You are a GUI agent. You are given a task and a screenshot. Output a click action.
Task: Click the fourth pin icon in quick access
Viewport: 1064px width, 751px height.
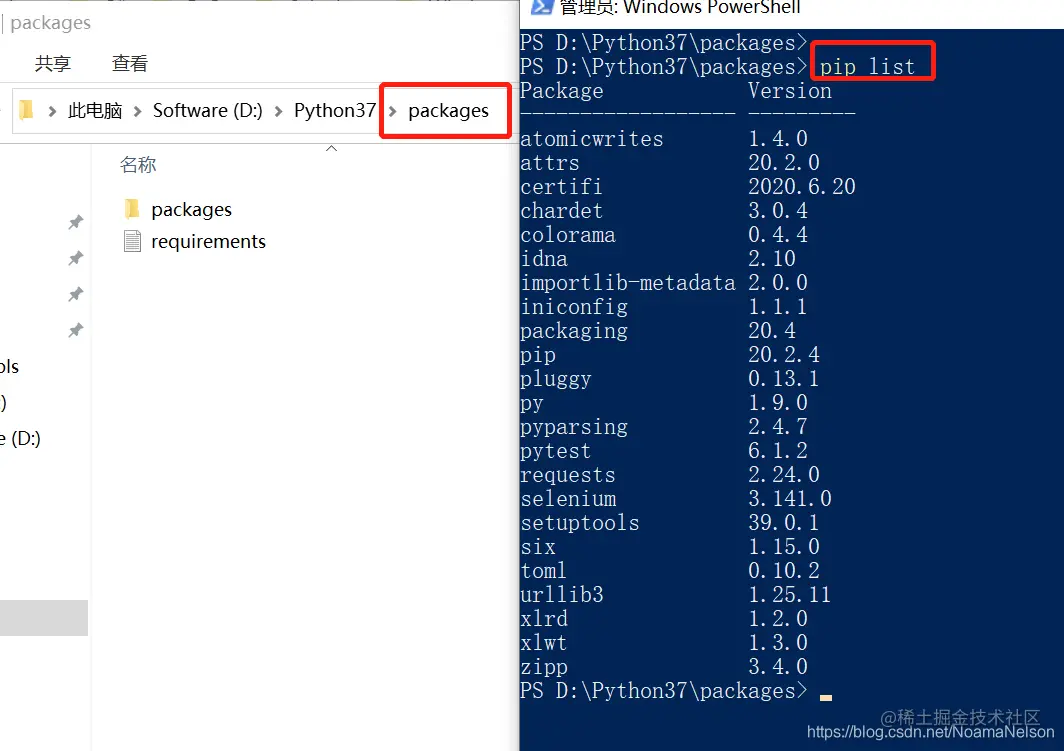coord(76,330)
